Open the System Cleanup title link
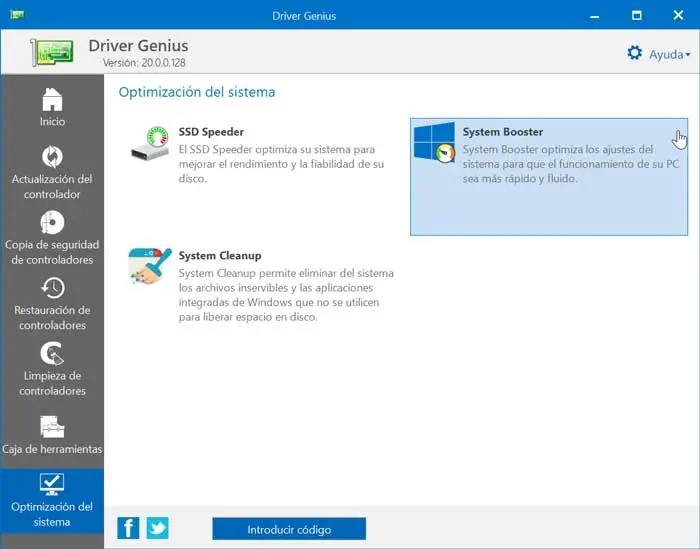 pos(220,256)
